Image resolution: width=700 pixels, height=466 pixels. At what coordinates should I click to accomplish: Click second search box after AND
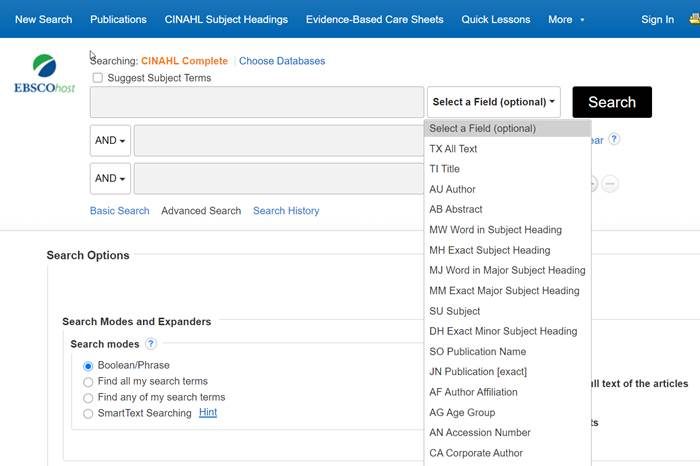coord(279,141)
